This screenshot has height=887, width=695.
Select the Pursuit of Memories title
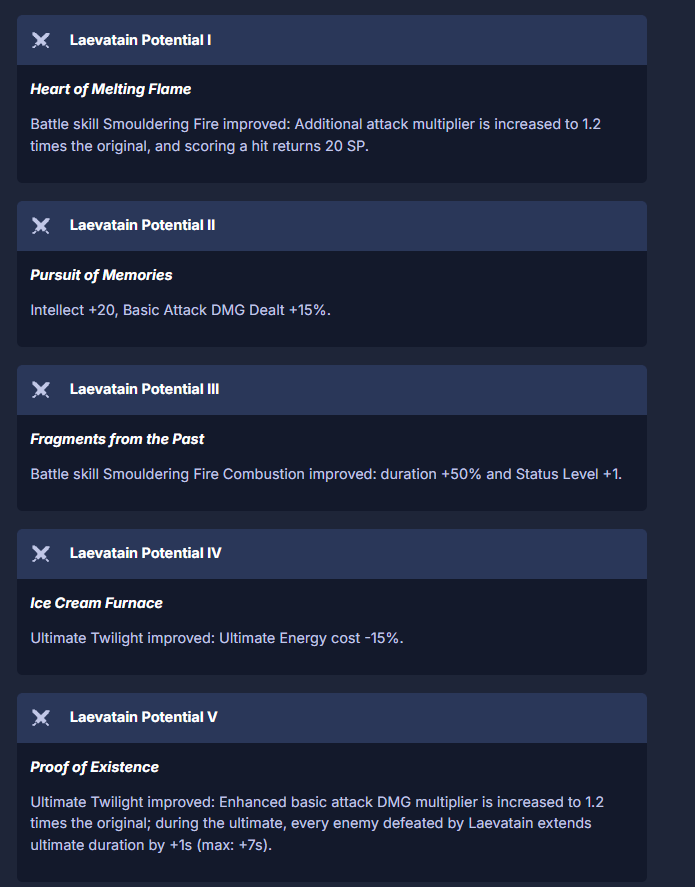coord(101,275)
